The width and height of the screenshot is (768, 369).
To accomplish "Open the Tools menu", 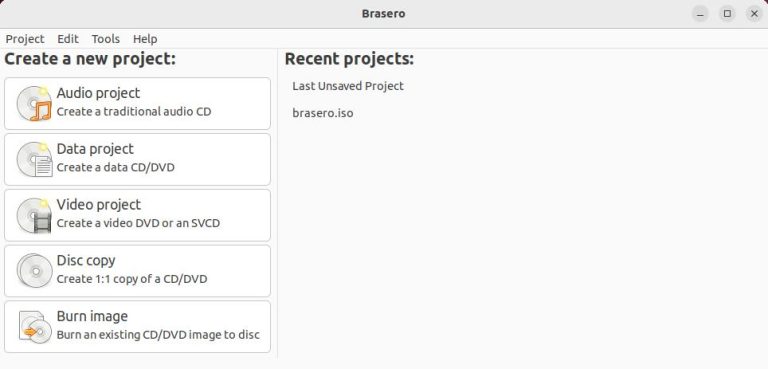I will pos(106,39).
